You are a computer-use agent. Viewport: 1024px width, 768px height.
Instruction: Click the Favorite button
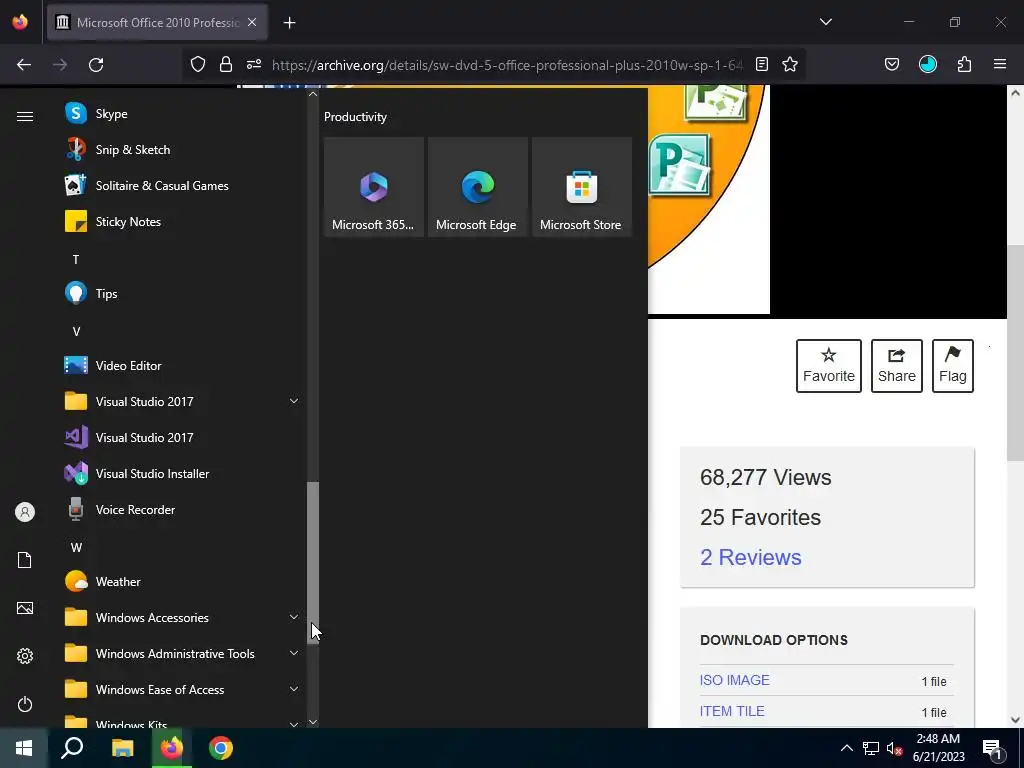(829, 366)
